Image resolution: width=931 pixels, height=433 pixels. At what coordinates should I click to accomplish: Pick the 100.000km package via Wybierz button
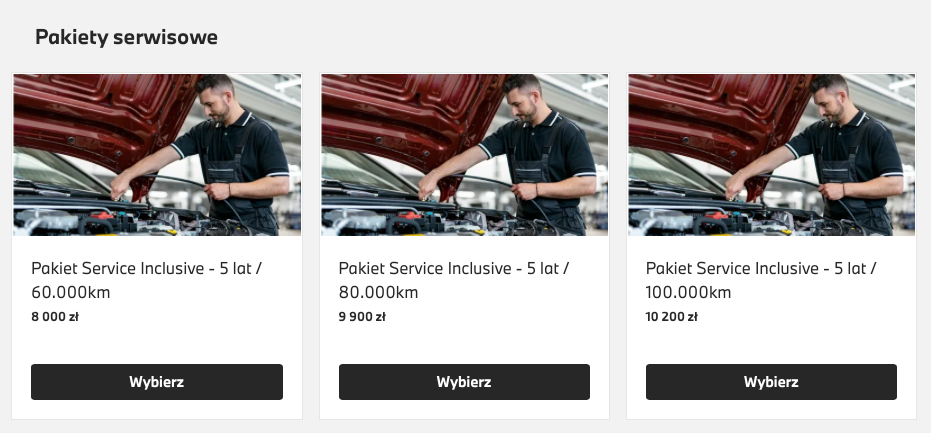(771, 382)
